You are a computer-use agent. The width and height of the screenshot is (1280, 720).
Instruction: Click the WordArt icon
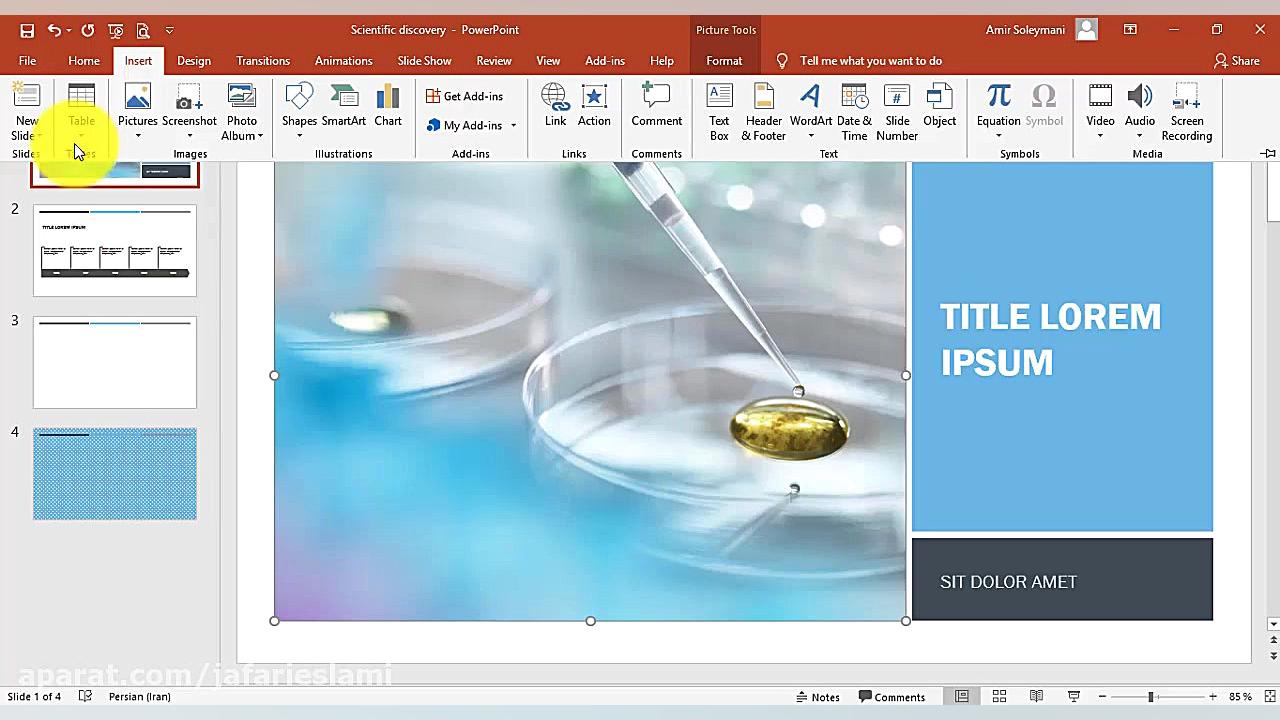(x=810, y=108)
